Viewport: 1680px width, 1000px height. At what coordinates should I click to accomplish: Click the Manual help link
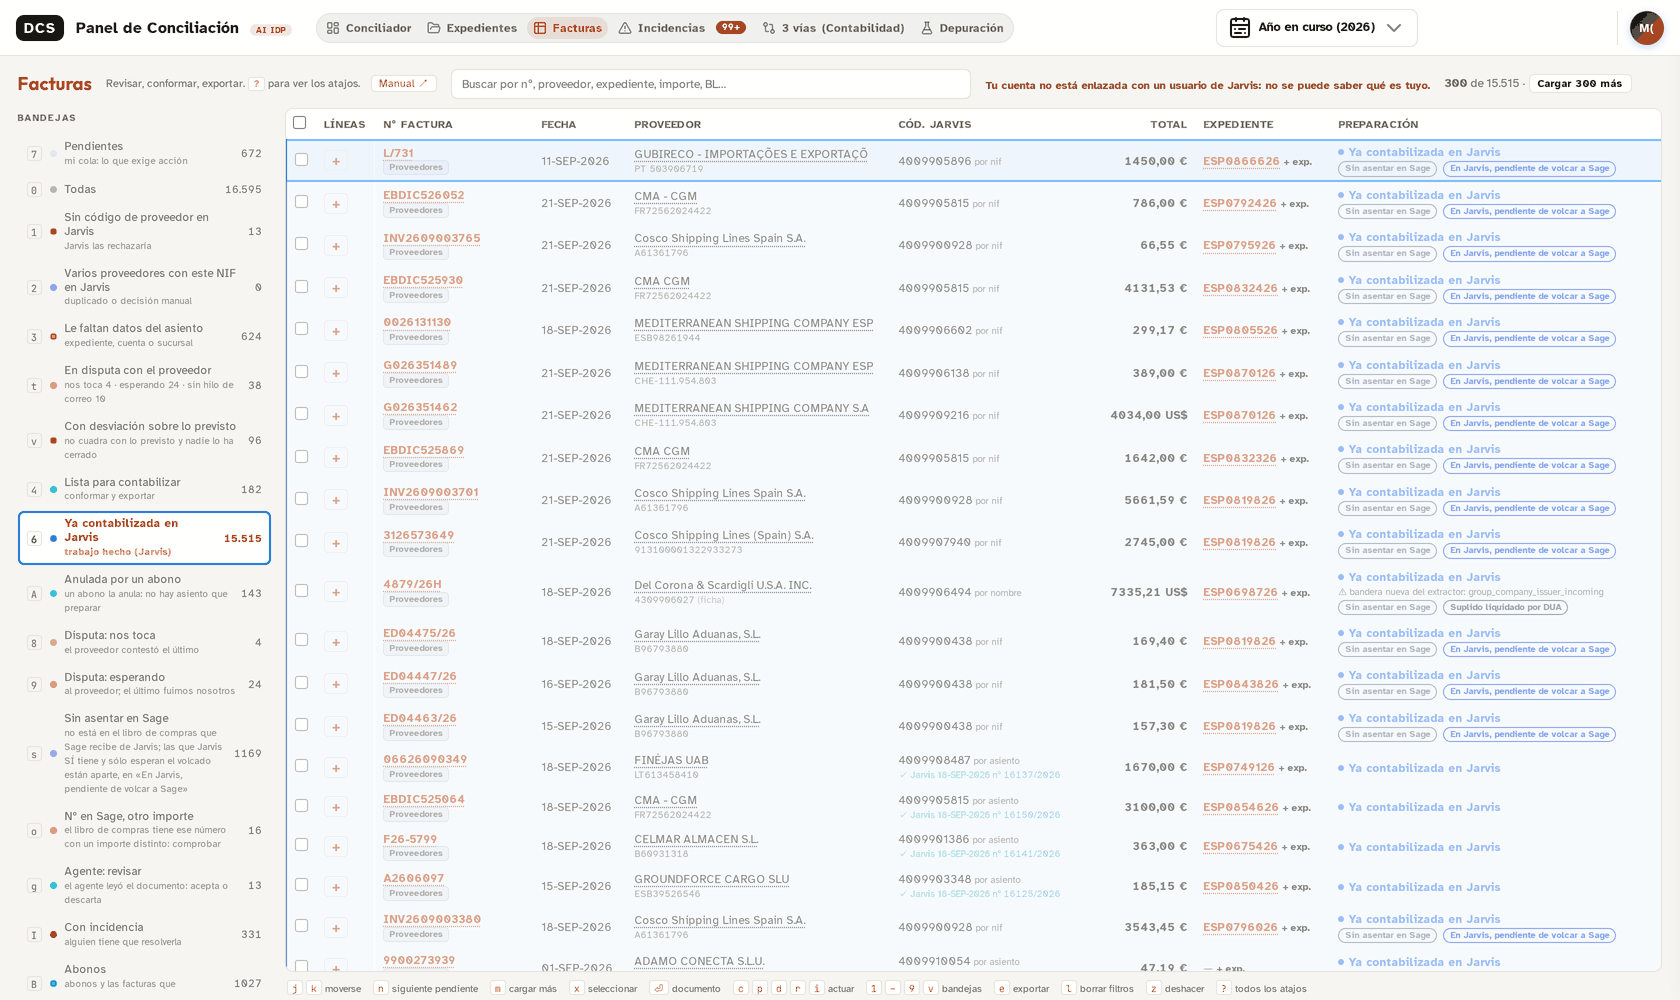click(x=403, y=84)
